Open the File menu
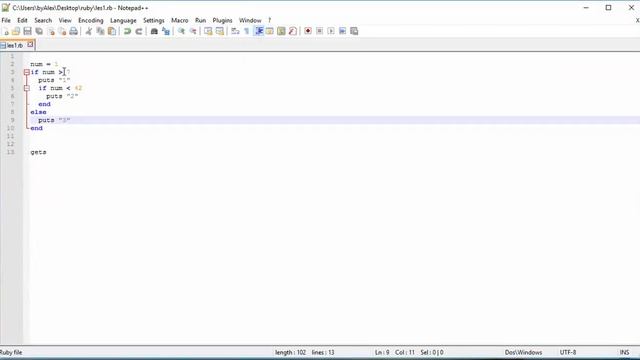Image resolution: width=640 pixels, height=360 pixels. [x=6, y=20]
